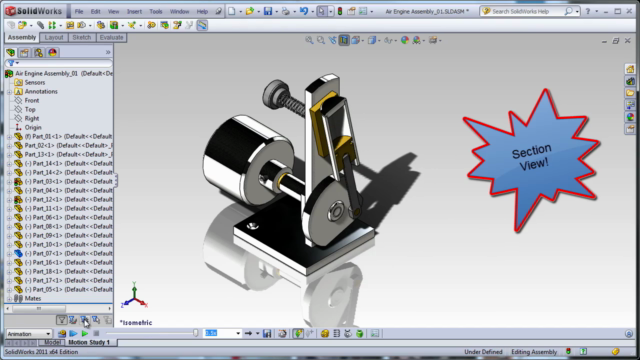Open the Display Style dropdown
Image resolution: width=640 pixels, height=360 pixels.
pos(378,40)
